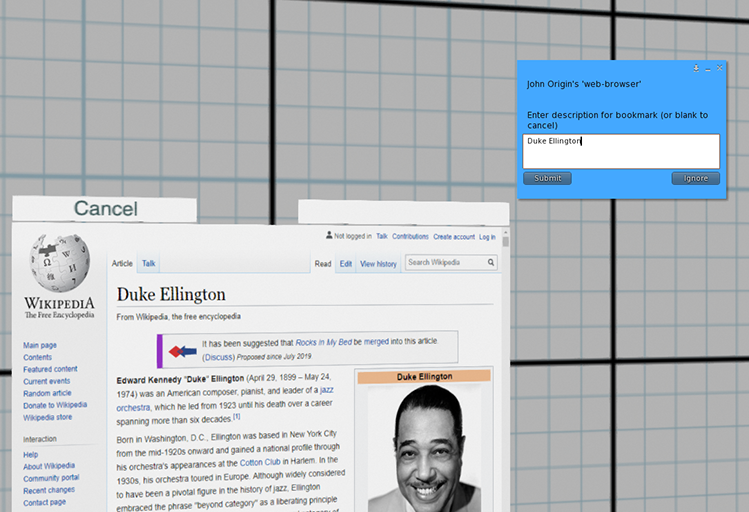Image resolution: width=749 pixels, height=512 pixels.
Task: Close the web-browser bookmark dialog
Action: tap(718, 68)
